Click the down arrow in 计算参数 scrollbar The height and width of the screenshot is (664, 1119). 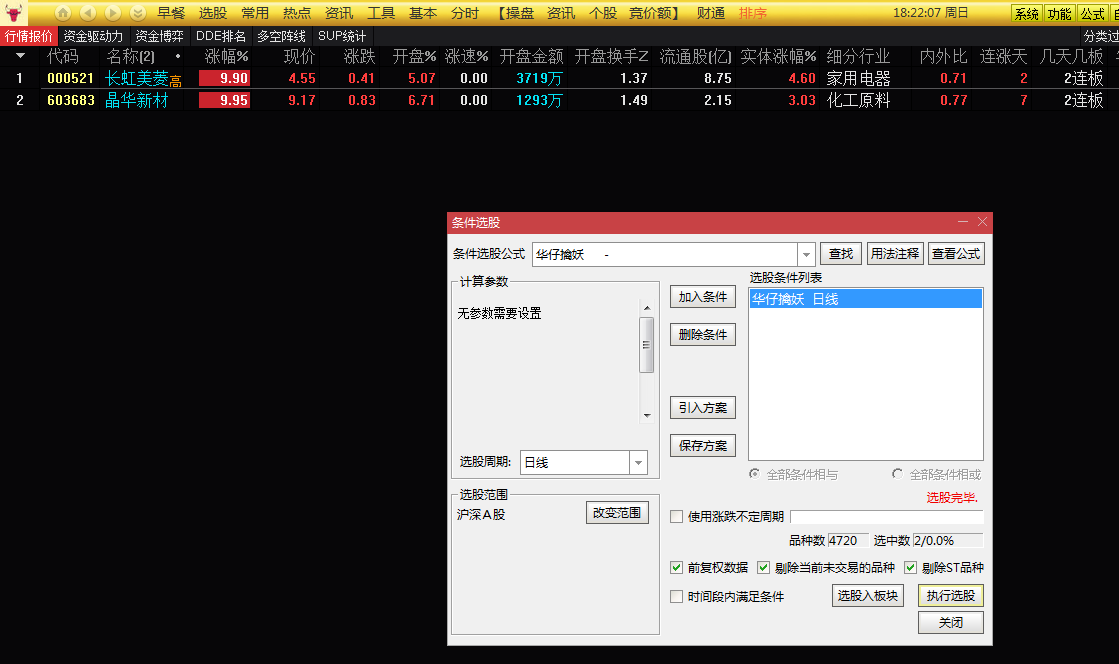[646, 415]
